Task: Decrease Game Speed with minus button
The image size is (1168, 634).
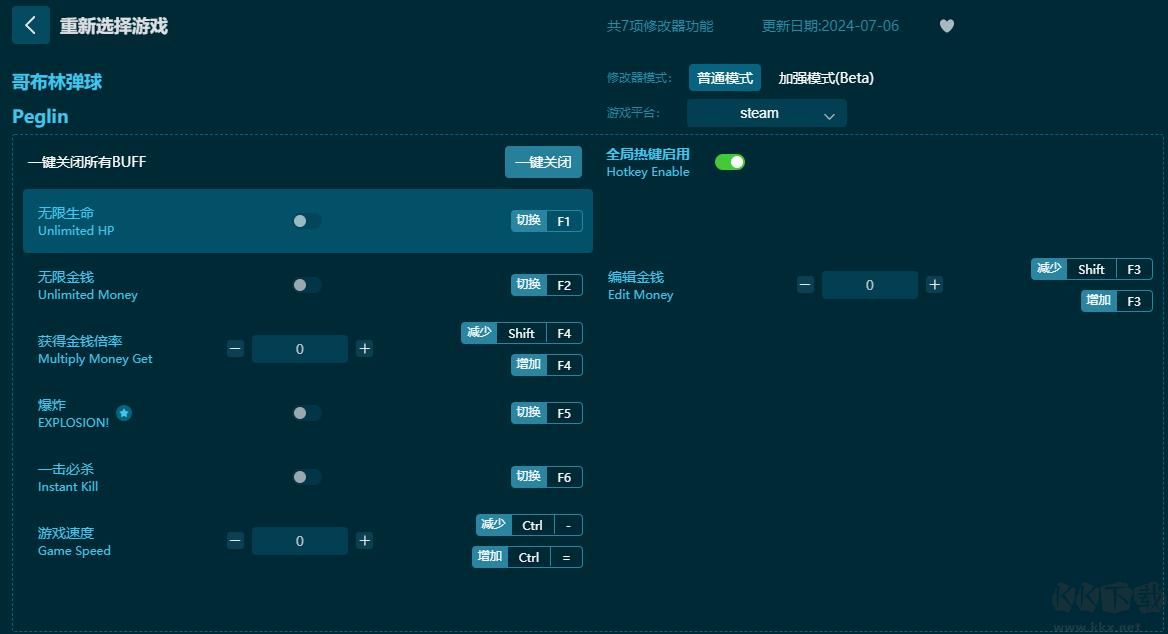Action: [x=235, y=541]
